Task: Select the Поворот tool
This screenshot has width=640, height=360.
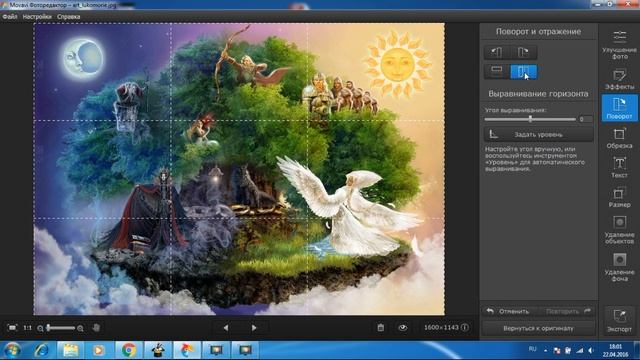Action: pos(619,108)
